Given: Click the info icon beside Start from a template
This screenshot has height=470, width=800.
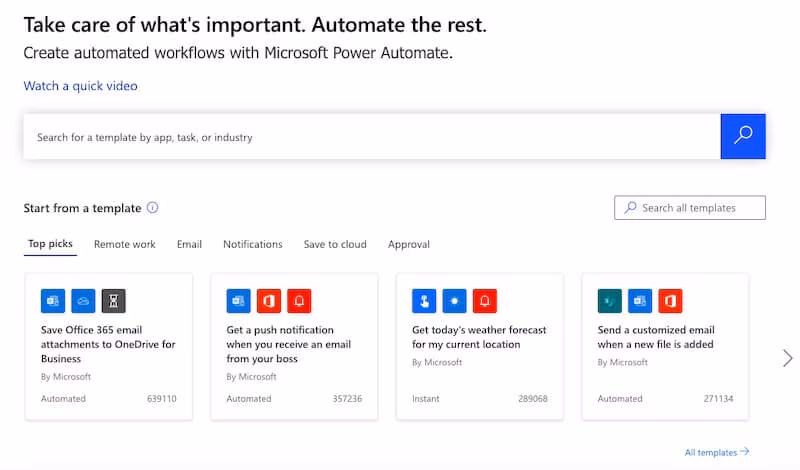Looking at the screenshot, I should (x=153, y=208).
